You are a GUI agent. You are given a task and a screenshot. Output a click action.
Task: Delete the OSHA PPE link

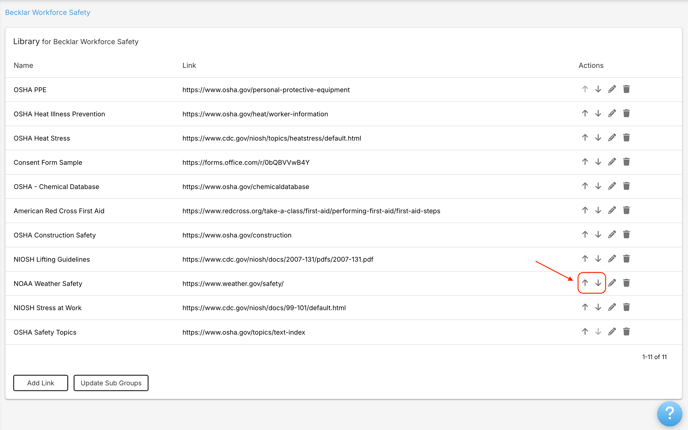tap(627, 89)
